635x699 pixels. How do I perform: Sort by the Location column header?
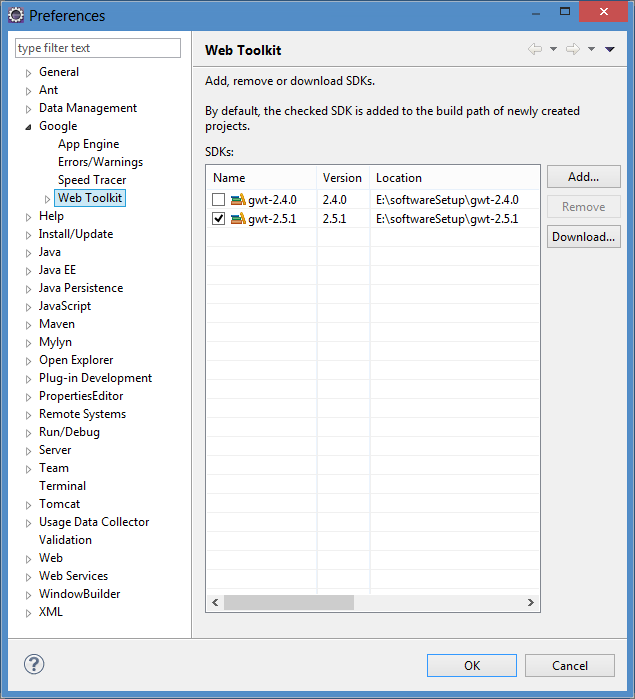click(x=454, y=178)
